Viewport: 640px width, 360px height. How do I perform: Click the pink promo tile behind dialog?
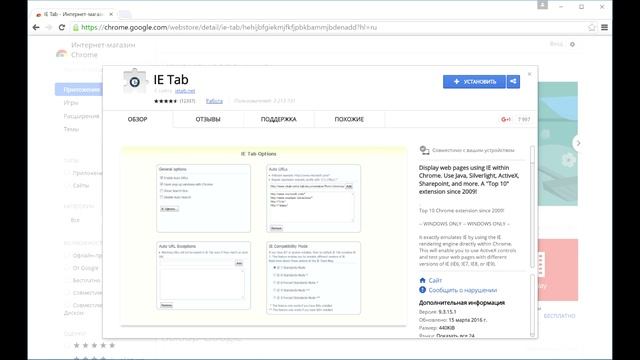[558, 270]
